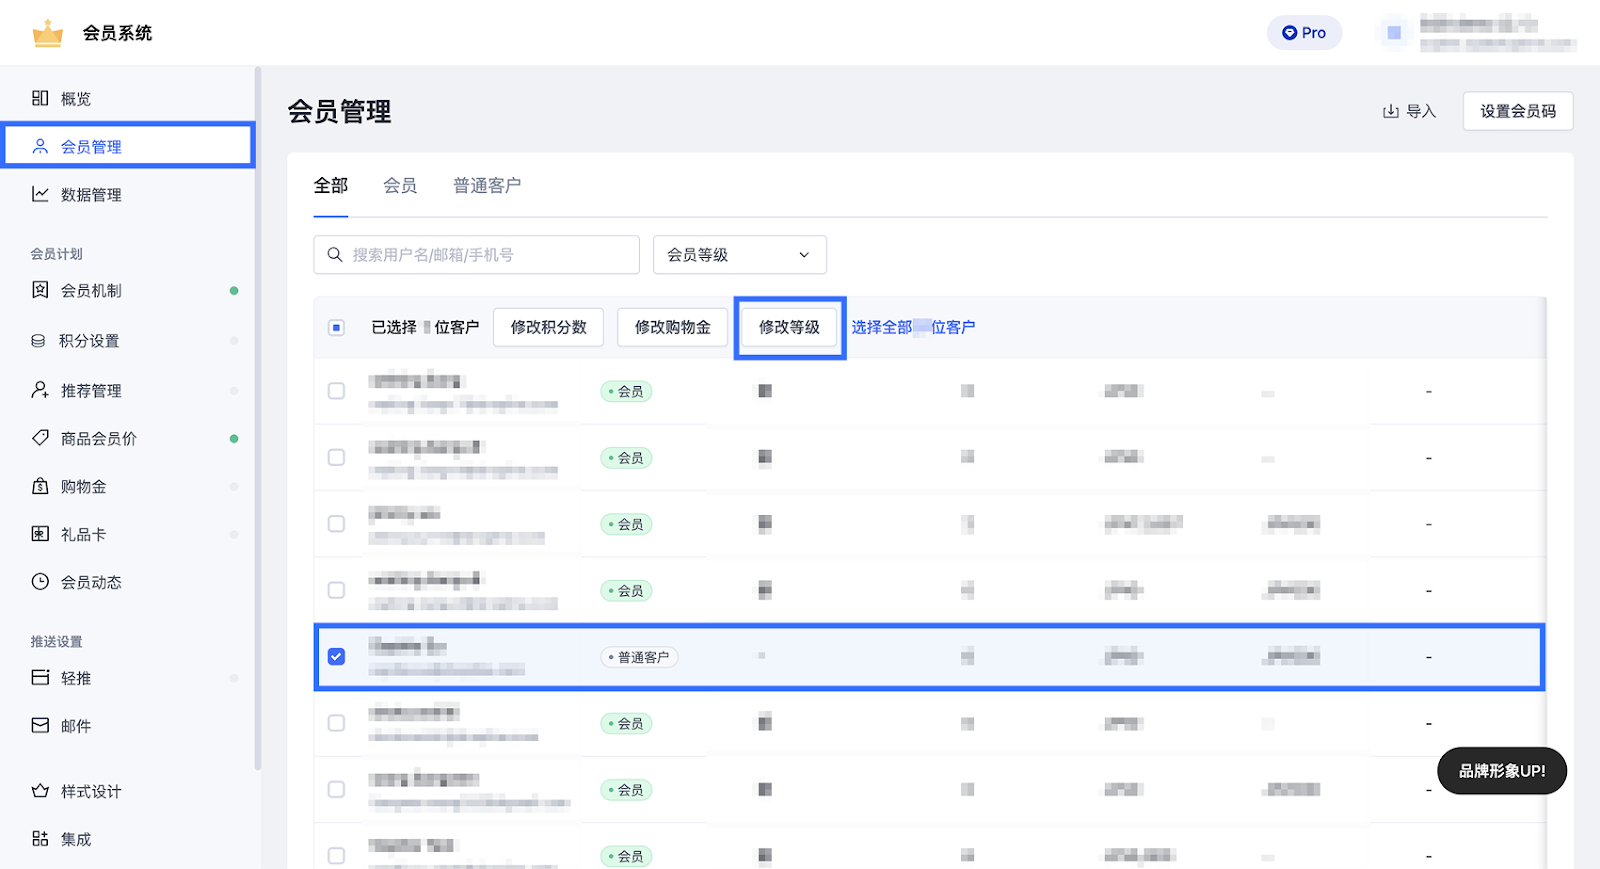Toggle the select-all header checkbox
The image size is (1600, 869).
[x=337, y=327]
